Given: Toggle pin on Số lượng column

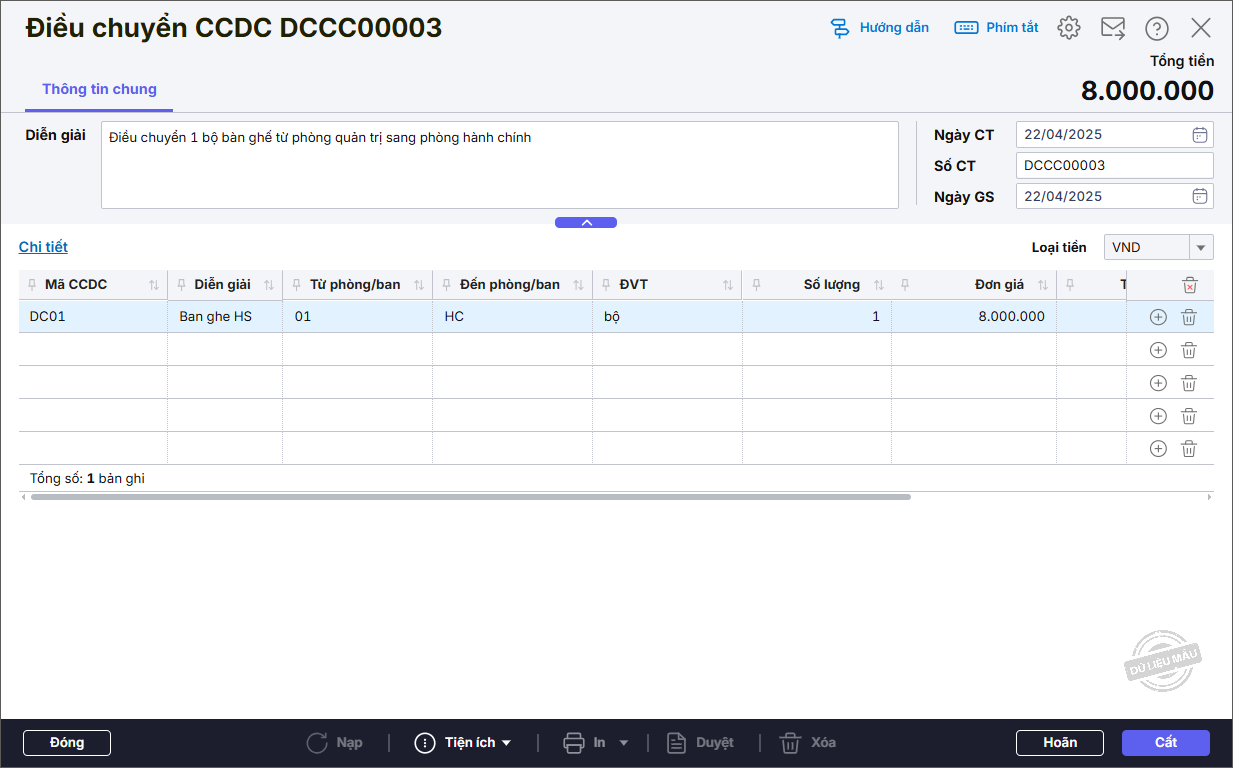Looking at the screenshot, I should pos(756,285).
